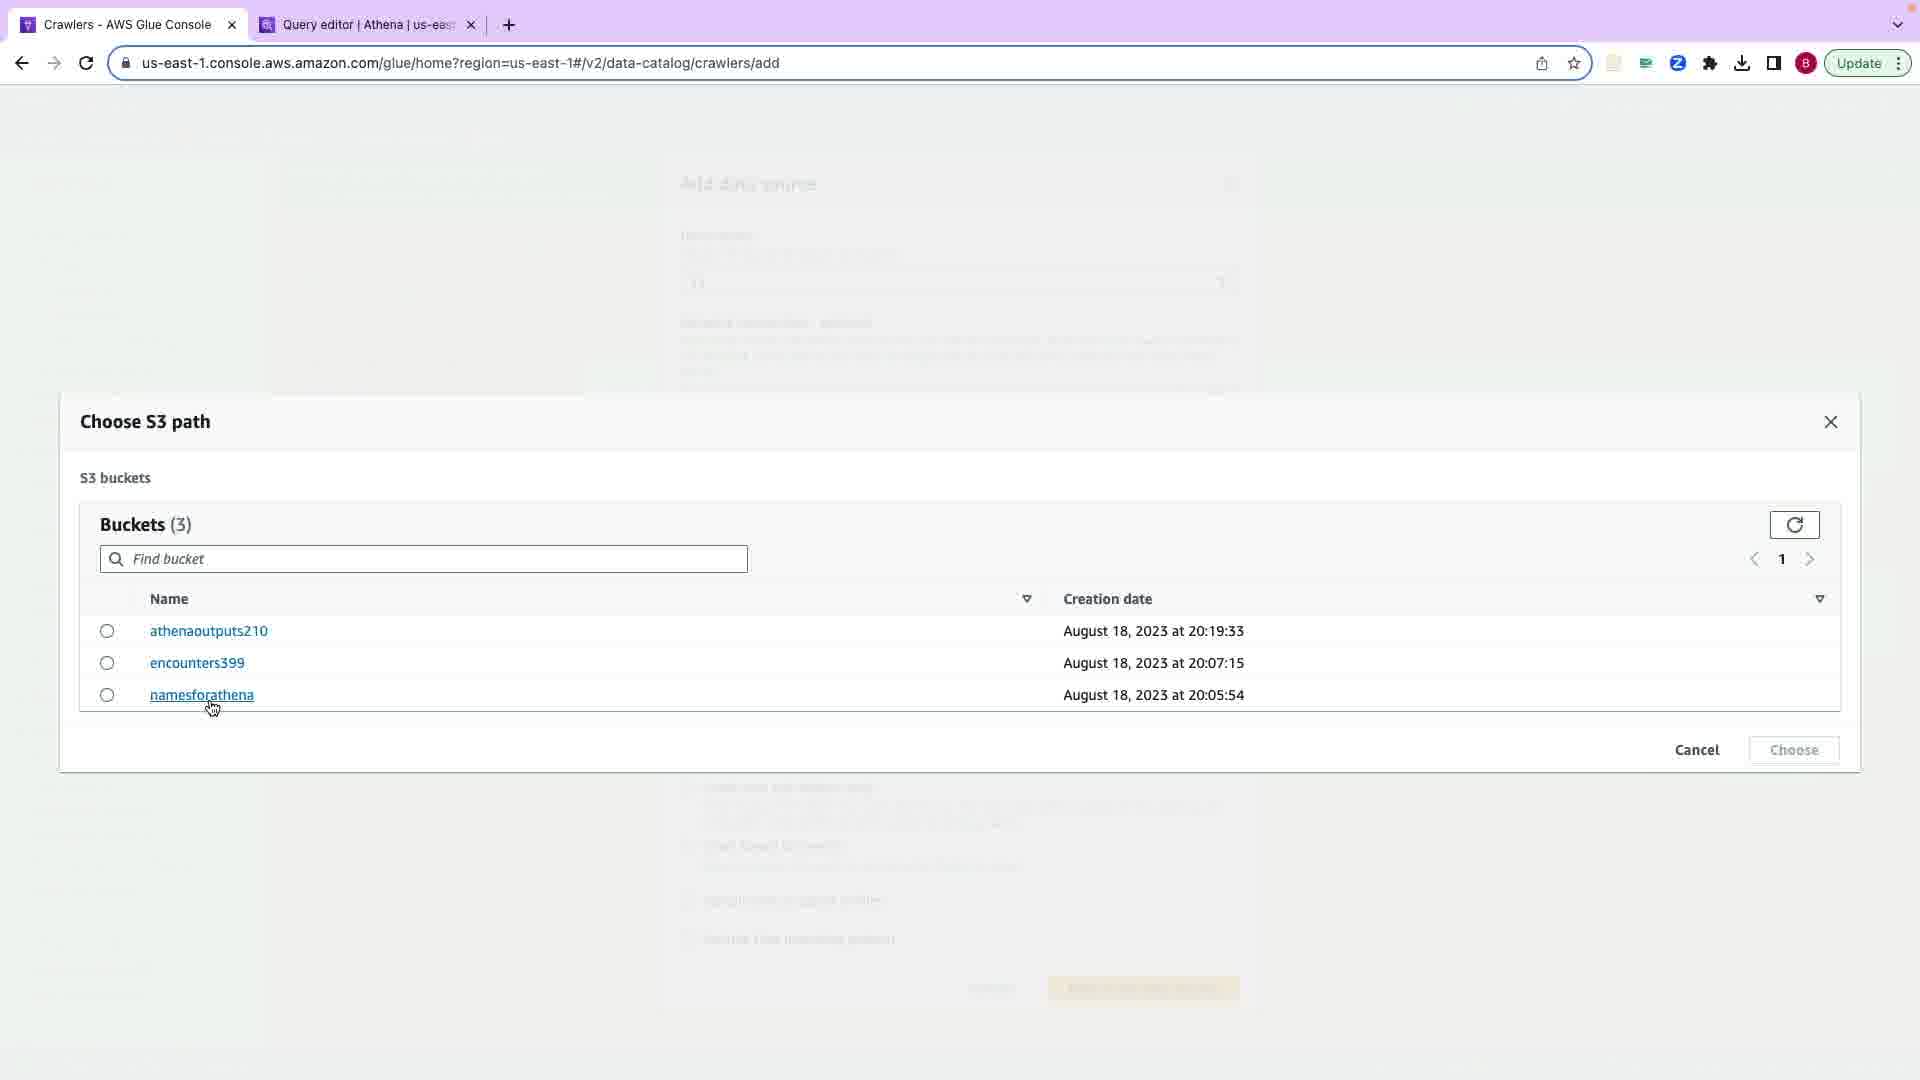Select the namesforathena bucket radio button
The image size is (1920, 1080).
(x=107, y=695)
